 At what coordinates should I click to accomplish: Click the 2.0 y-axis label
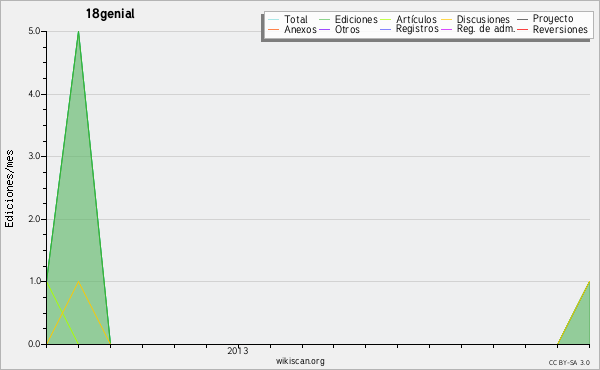[34, 219]
